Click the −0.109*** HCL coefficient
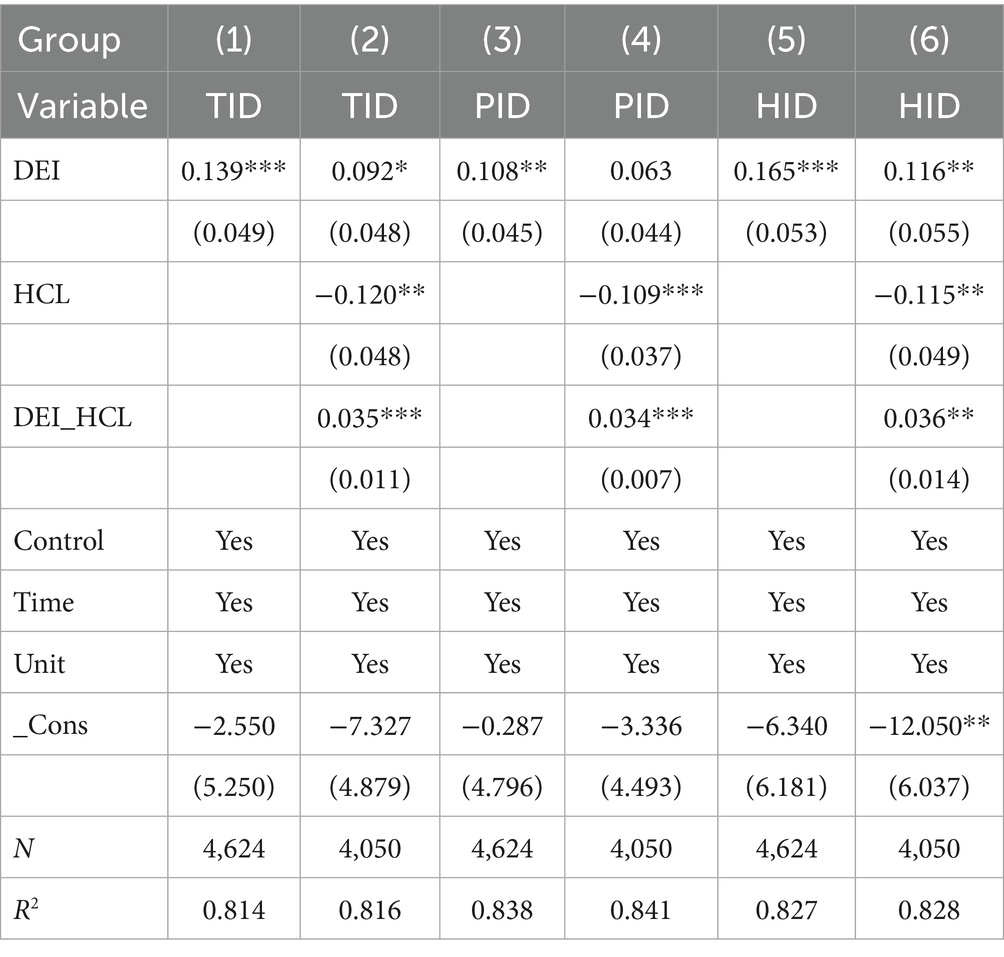The height and width of the screenshot is (957, 1004). (x=641, y=295)
